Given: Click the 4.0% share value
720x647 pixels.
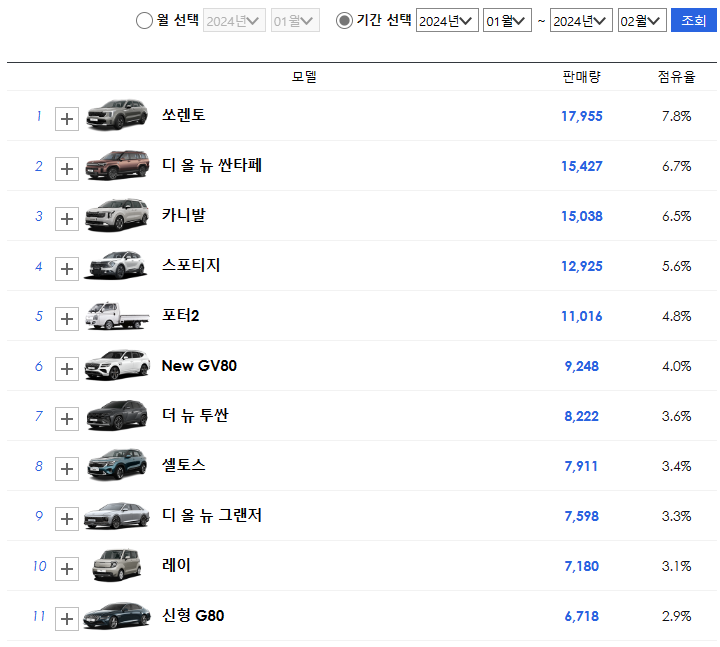Looking at the screenshot, I should click(676, 366).
